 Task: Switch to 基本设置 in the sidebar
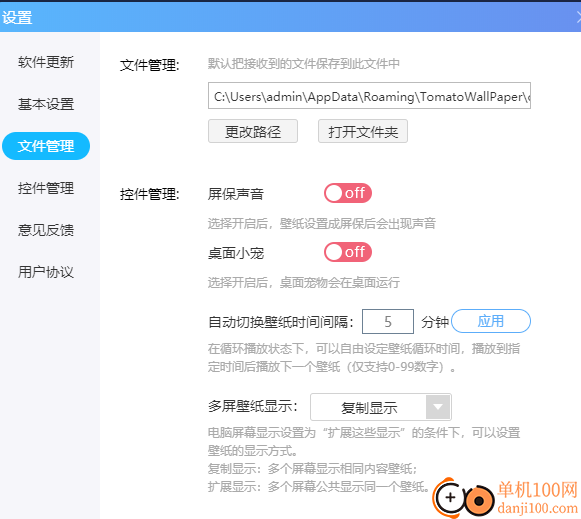coord(46,104)
